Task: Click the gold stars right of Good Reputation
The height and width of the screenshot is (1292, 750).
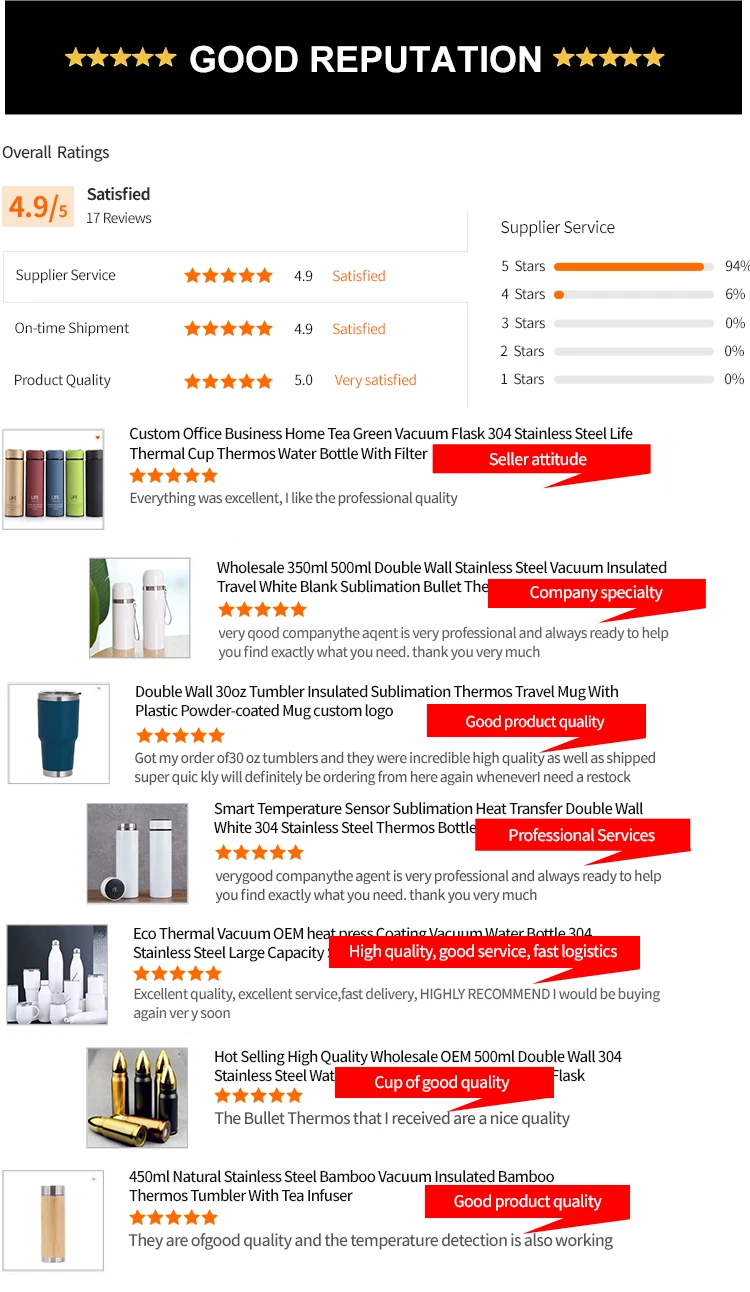Action: [609, 57]
